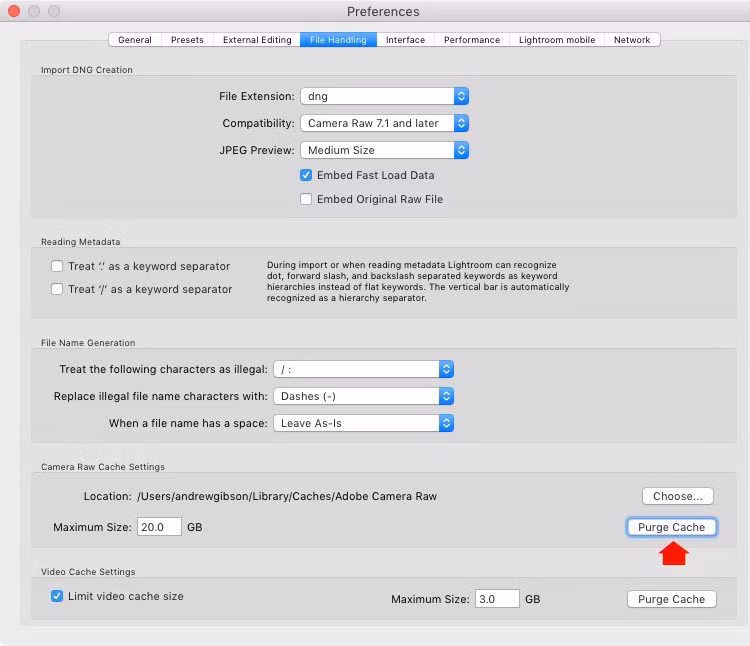The width and height of the screenshot is (750, 646).
Task: Open JPEG Preview Medium Size dropdown
Action: tap(385, 150)
